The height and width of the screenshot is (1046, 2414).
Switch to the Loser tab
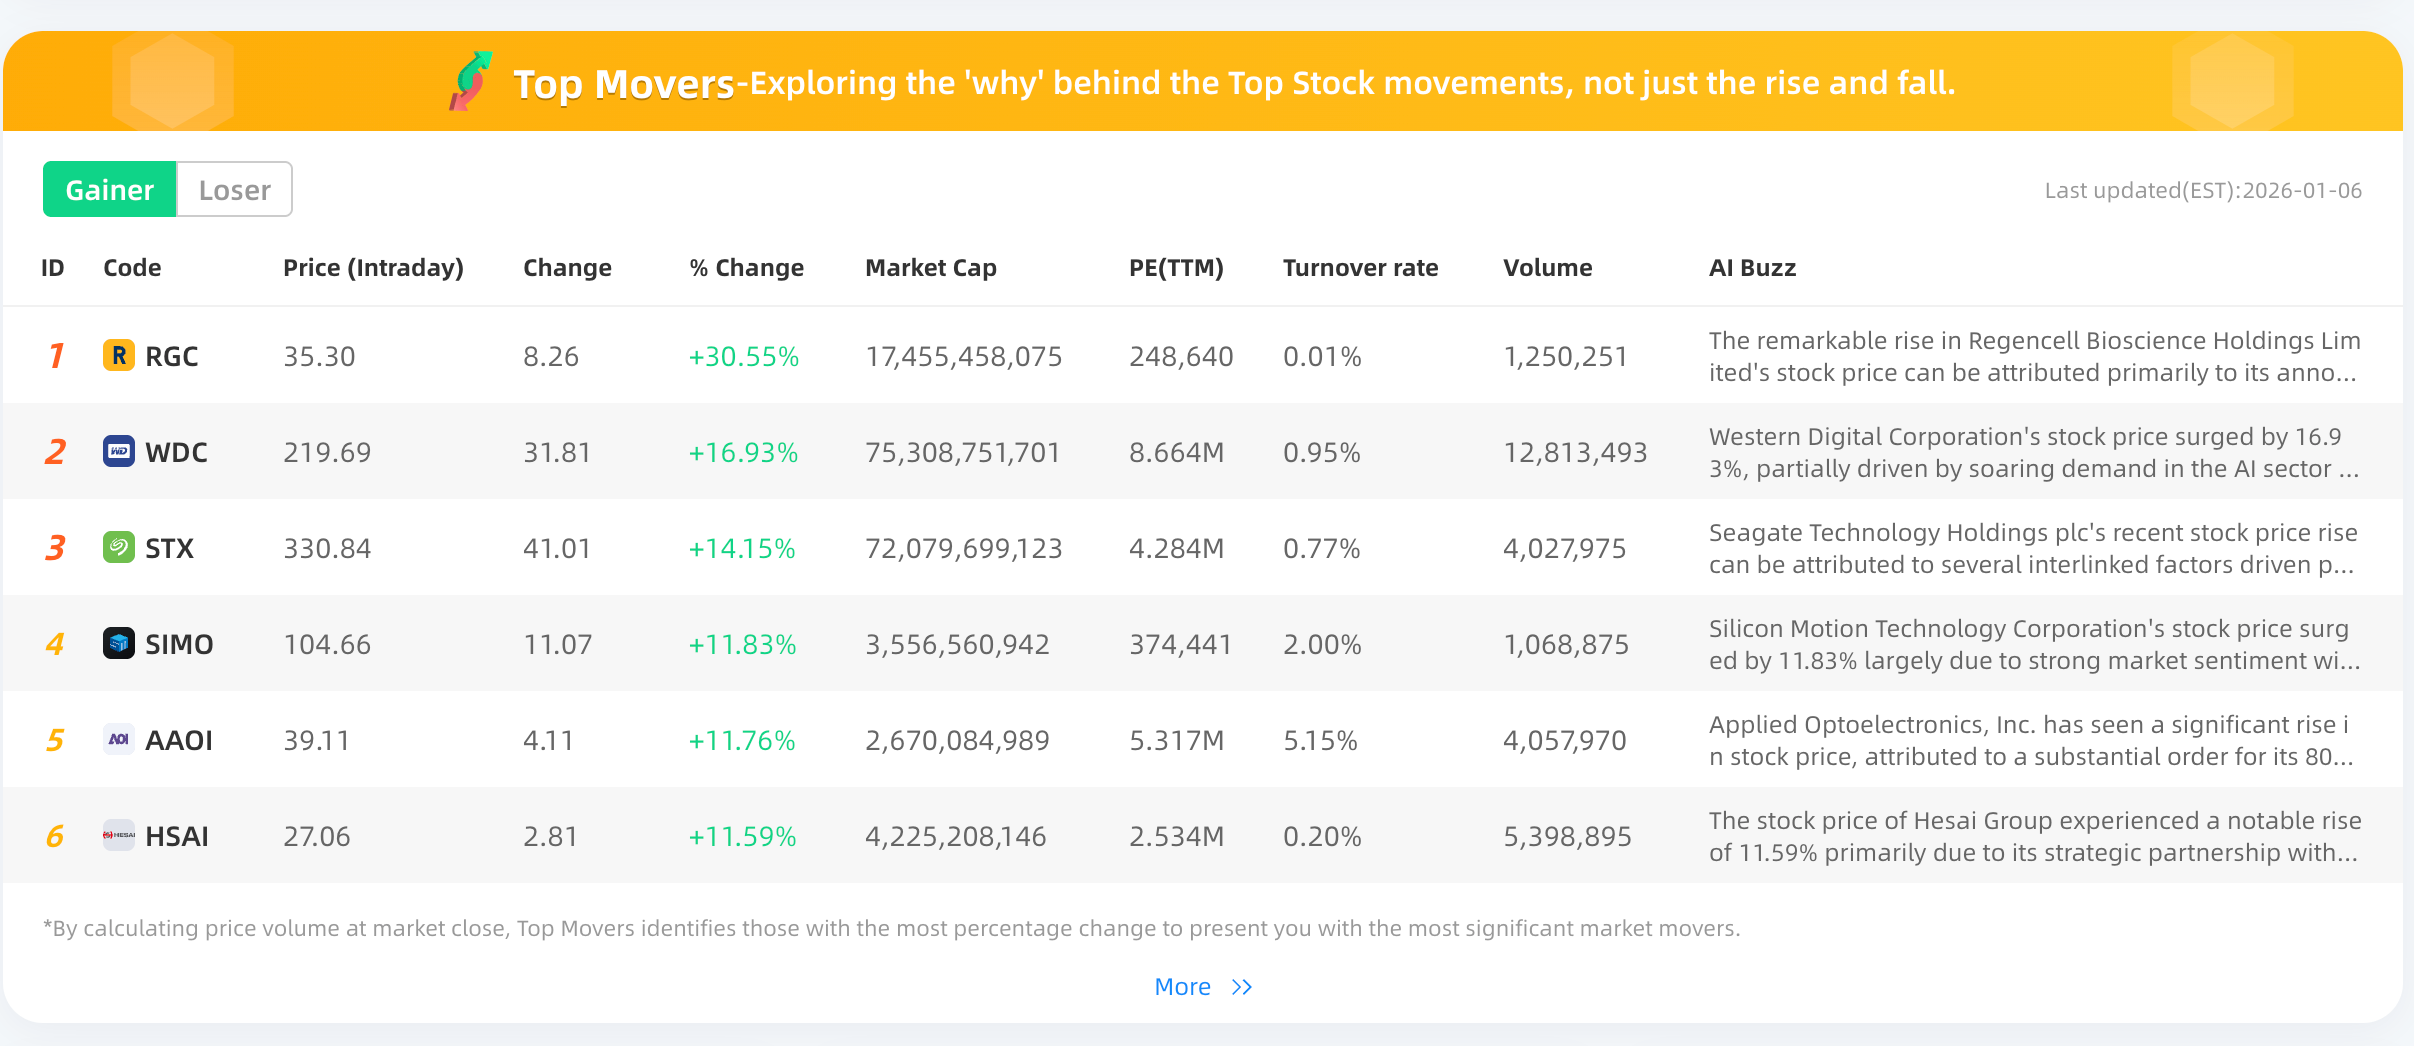click(234, 190)
